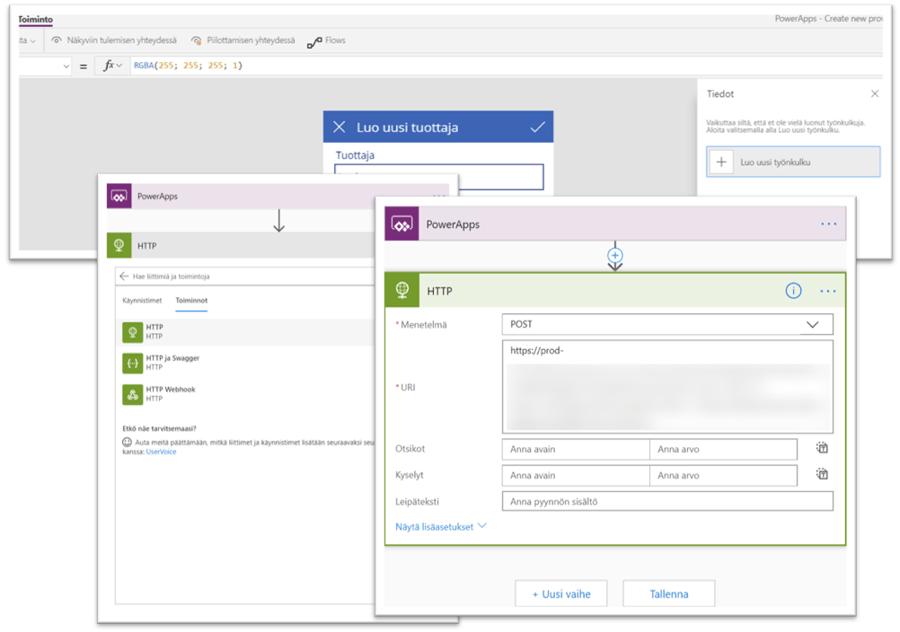Click Otsikot Anna avain field
Viewport: 900px width, 632px height.
576,449
